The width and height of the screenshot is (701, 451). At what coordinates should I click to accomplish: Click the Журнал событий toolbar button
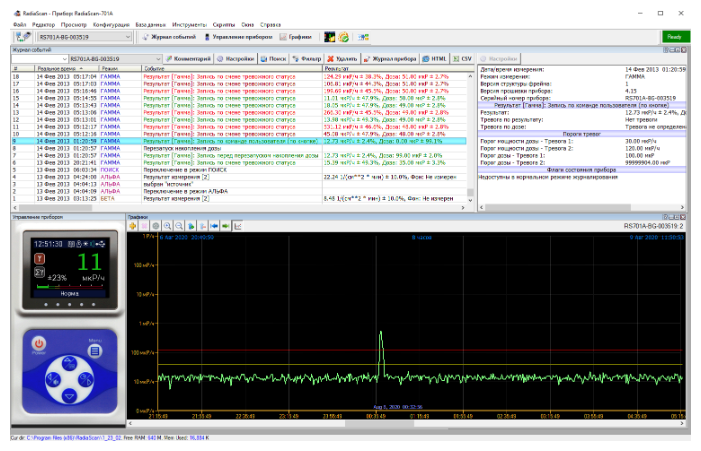pyautogui.click(x=169, y=37)
